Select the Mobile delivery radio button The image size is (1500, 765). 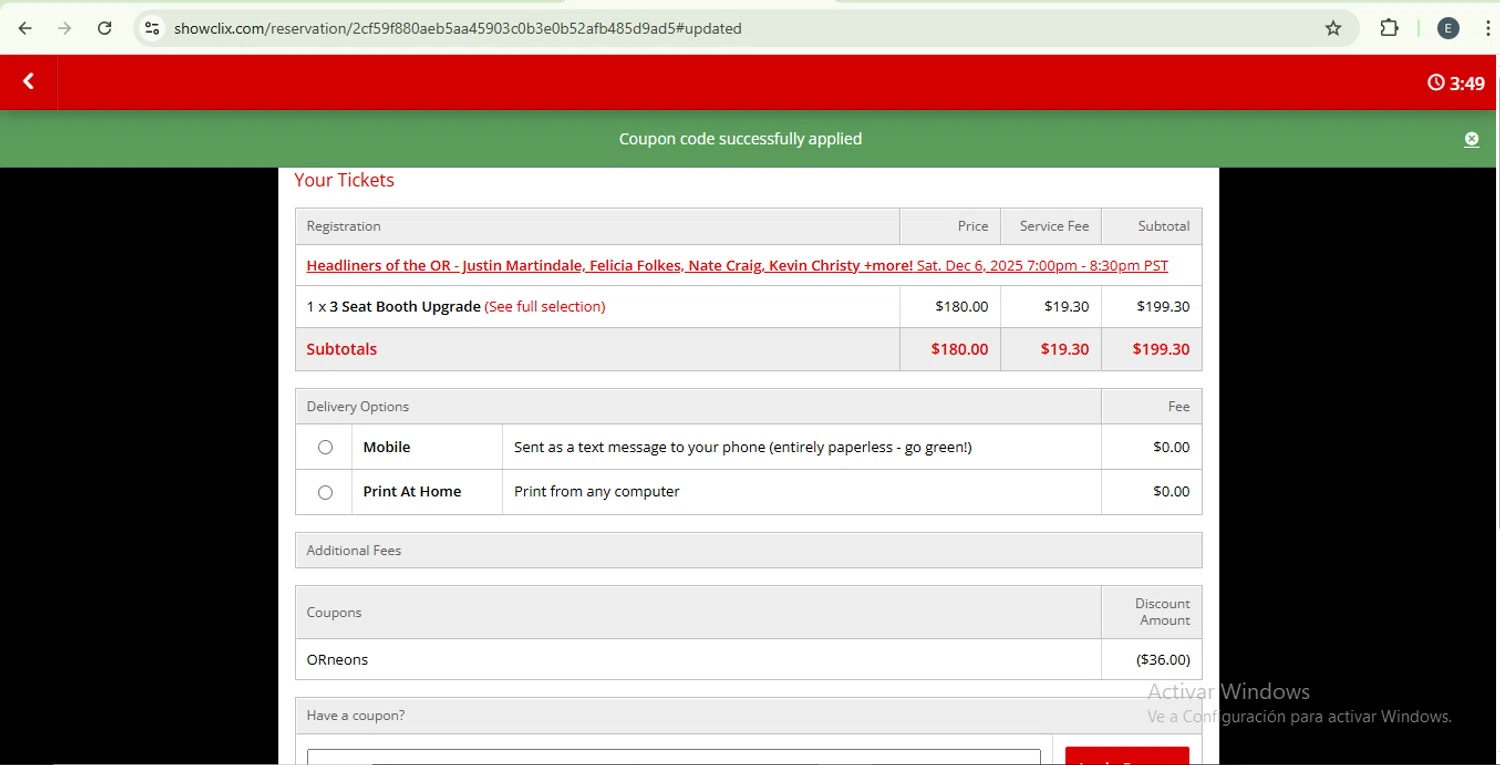pyautogui.click(x=325, y=447)
